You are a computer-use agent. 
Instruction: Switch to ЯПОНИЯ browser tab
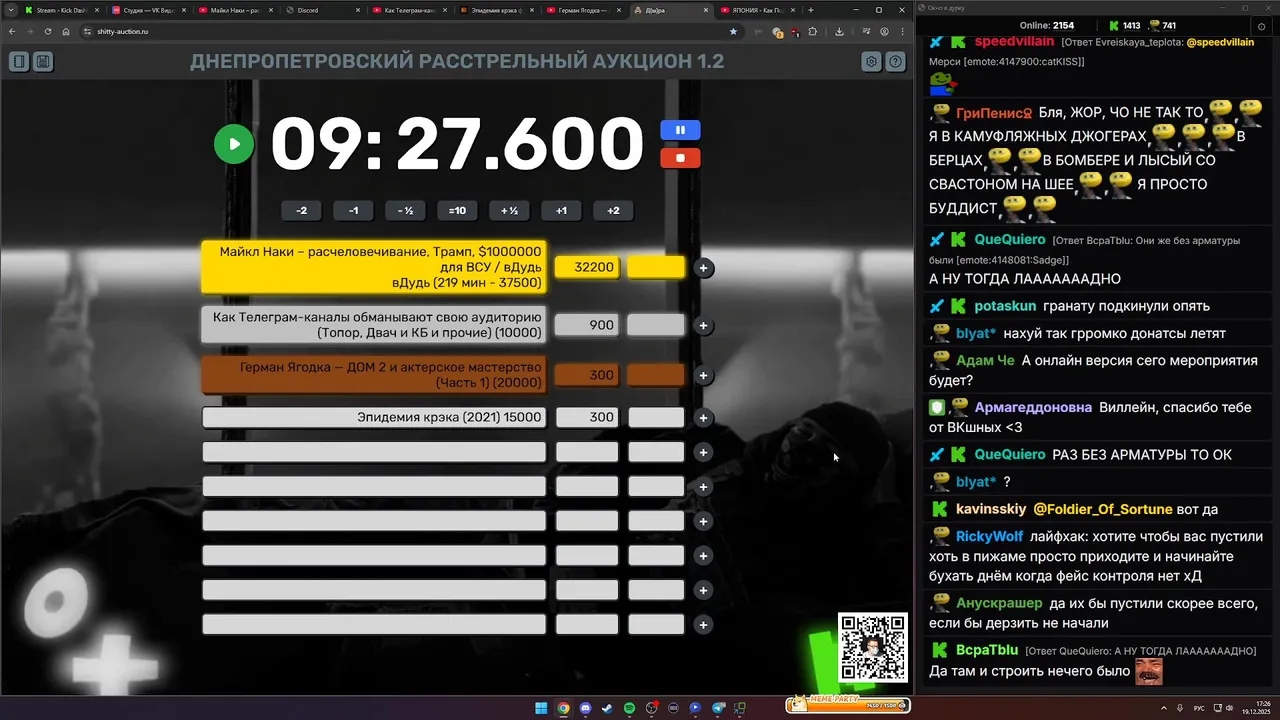(x=757, y=10)
